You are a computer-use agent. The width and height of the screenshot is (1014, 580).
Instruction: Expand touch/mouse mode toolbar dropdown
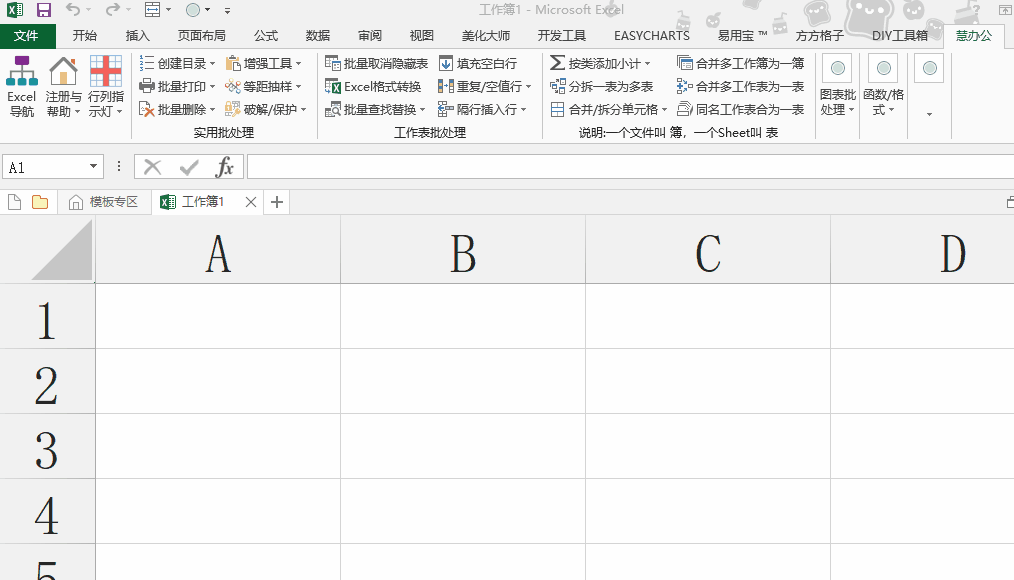tap(168, 10)
